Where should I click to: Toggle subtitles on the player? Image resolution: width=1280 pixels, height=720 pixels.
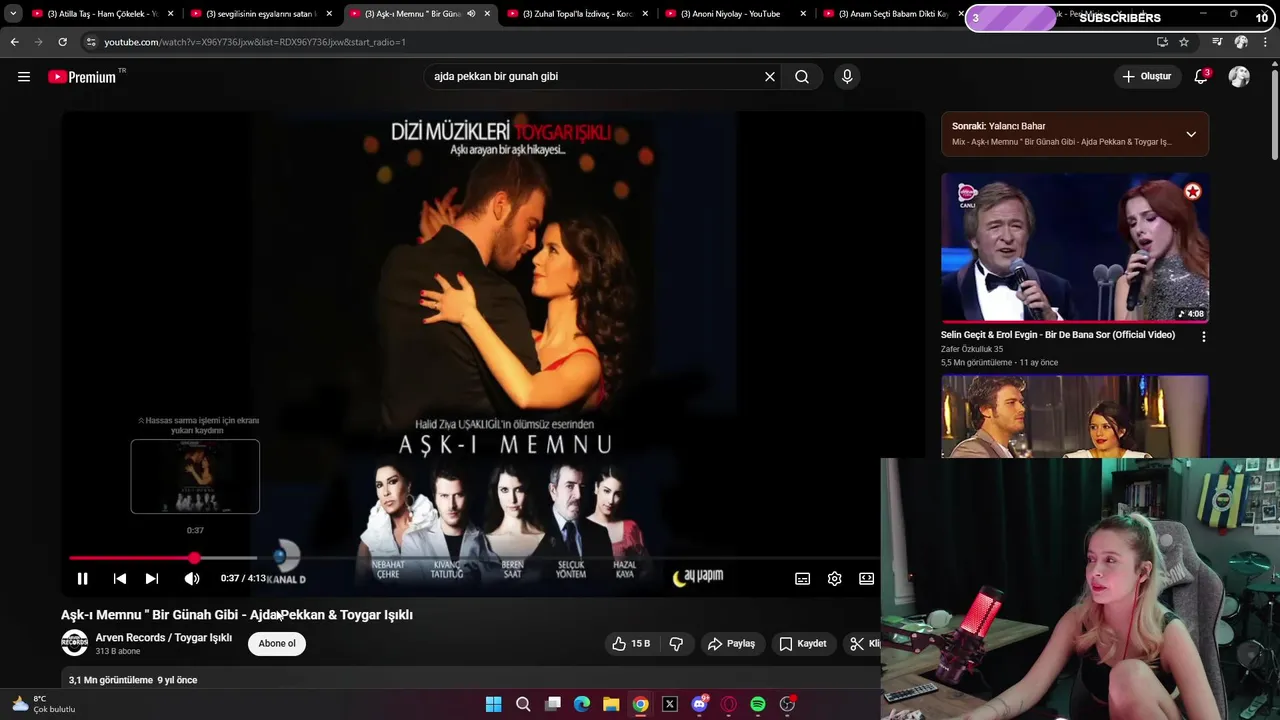(802, 578)
